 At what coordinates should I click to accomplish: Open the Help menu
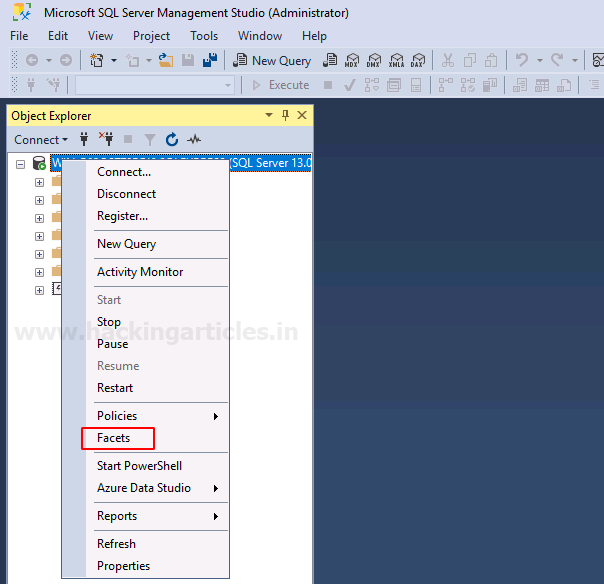(x=314, y=36)
